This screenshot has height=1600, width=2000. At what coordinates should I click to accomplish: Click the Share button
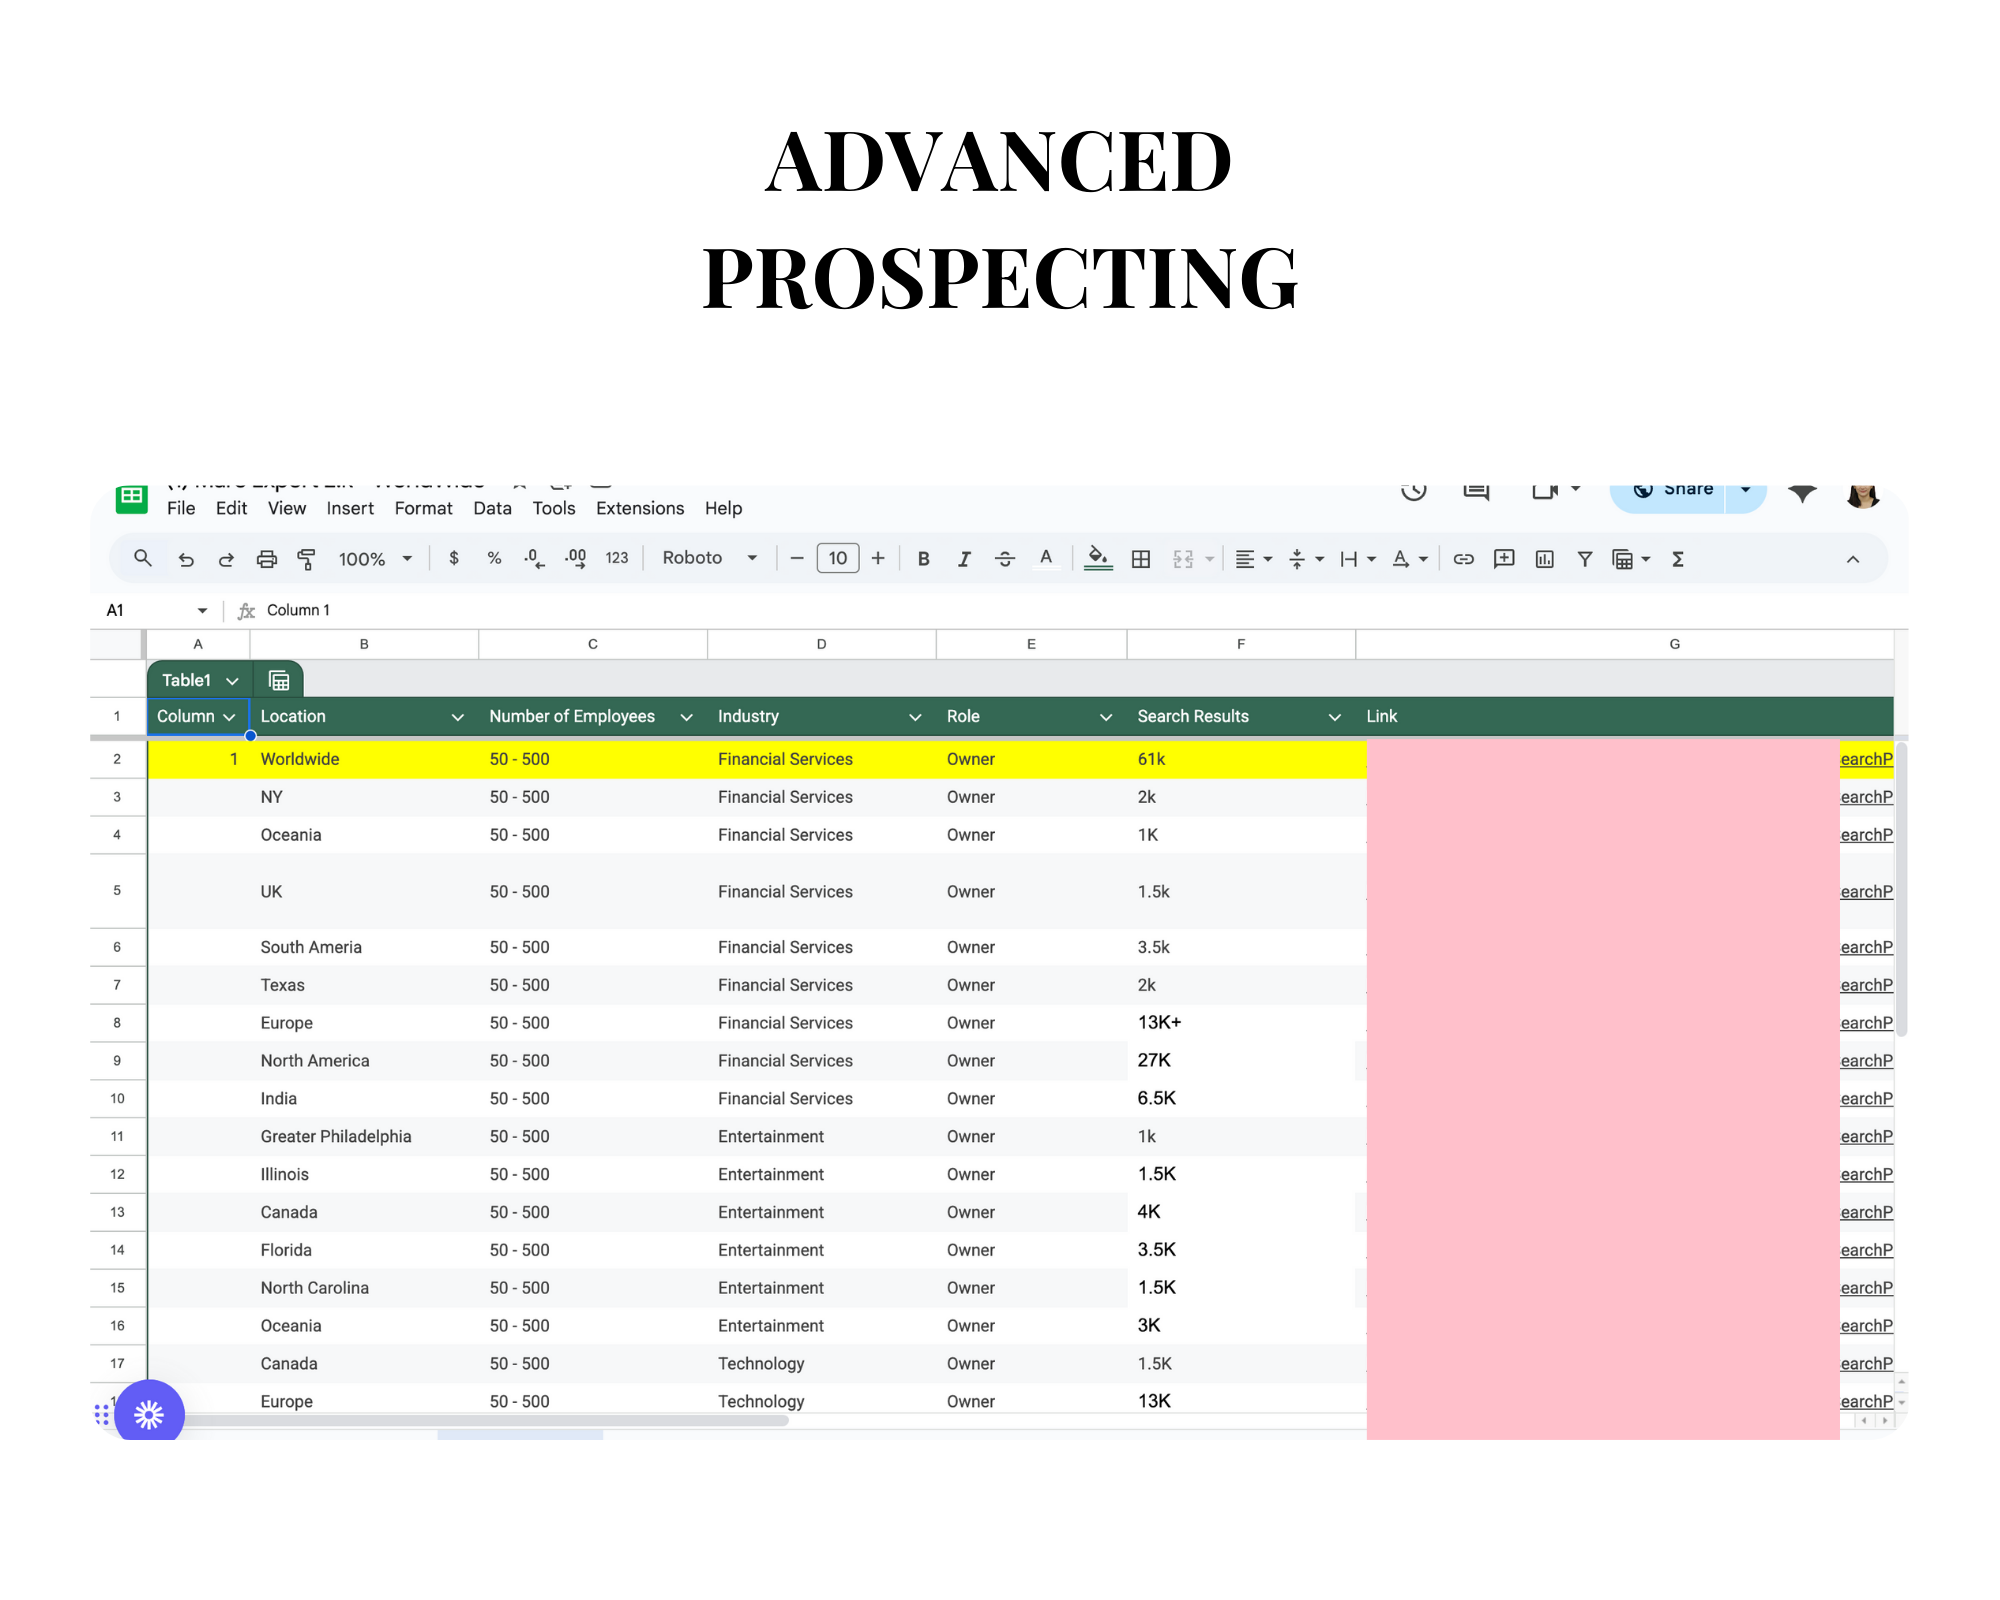click(1670, 491)
